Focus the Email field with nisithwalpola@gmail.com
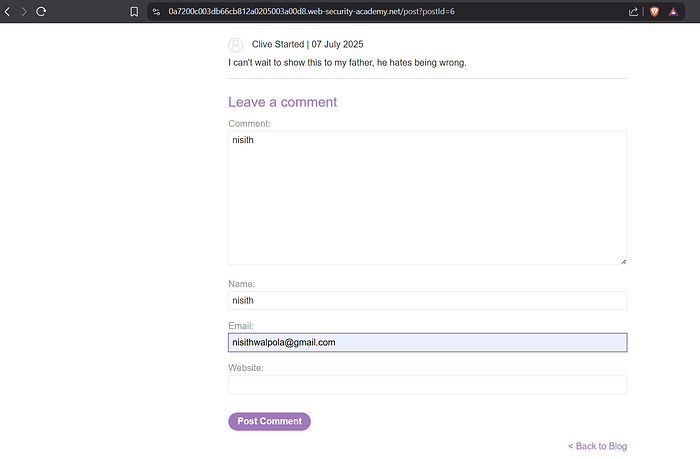 (x=427, y=342)
